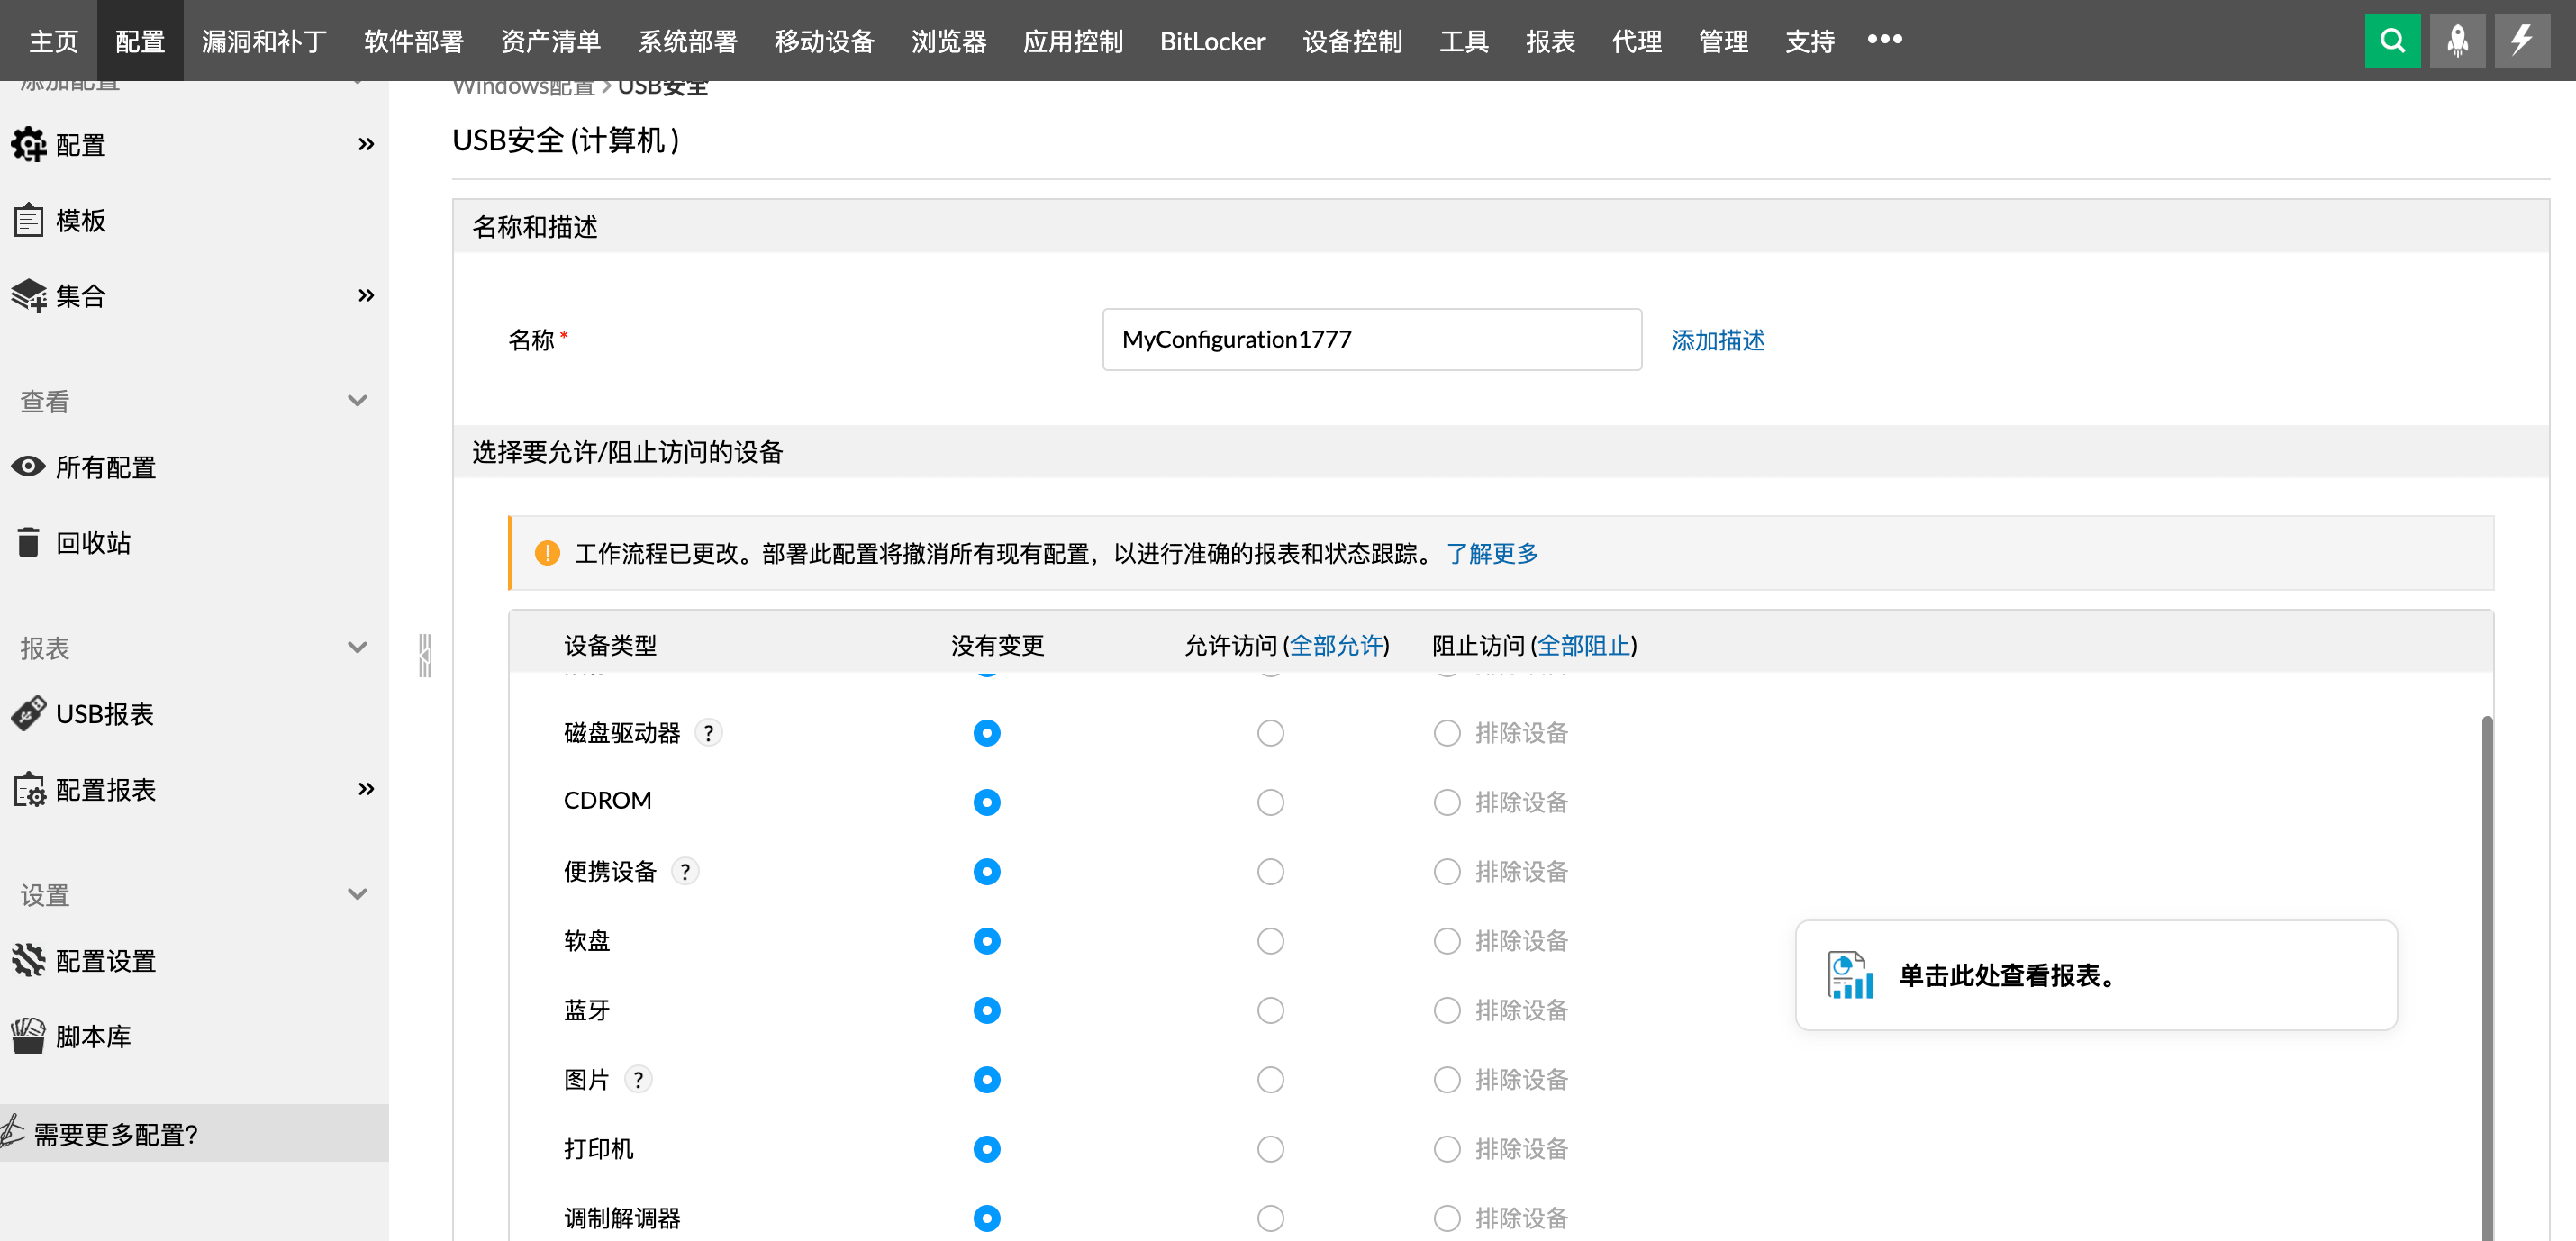This screenshot has width=2576, height=1241.
Task: Open the search with the magnifier icon
Action: [x=2392, y=40]
